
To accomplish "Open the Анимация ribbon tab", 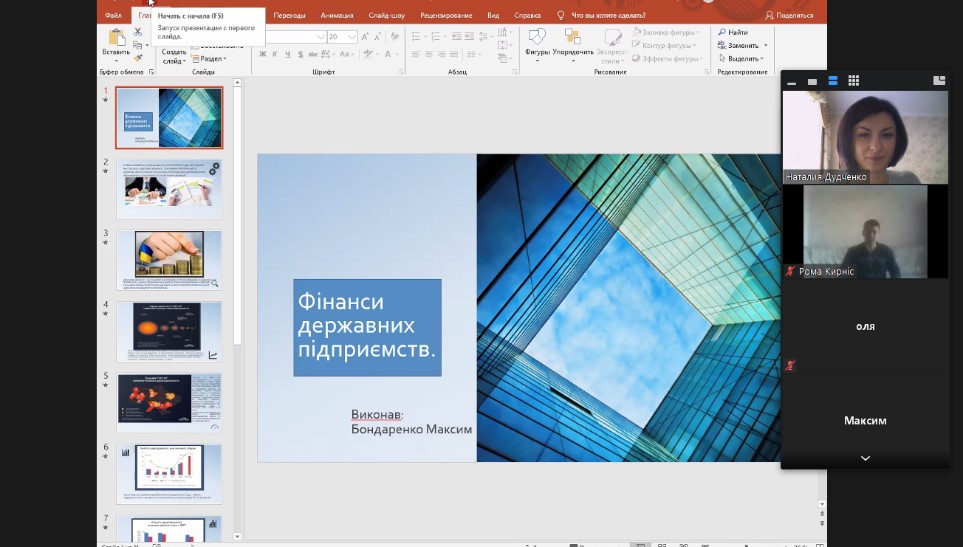I will [x=337, y=16].
